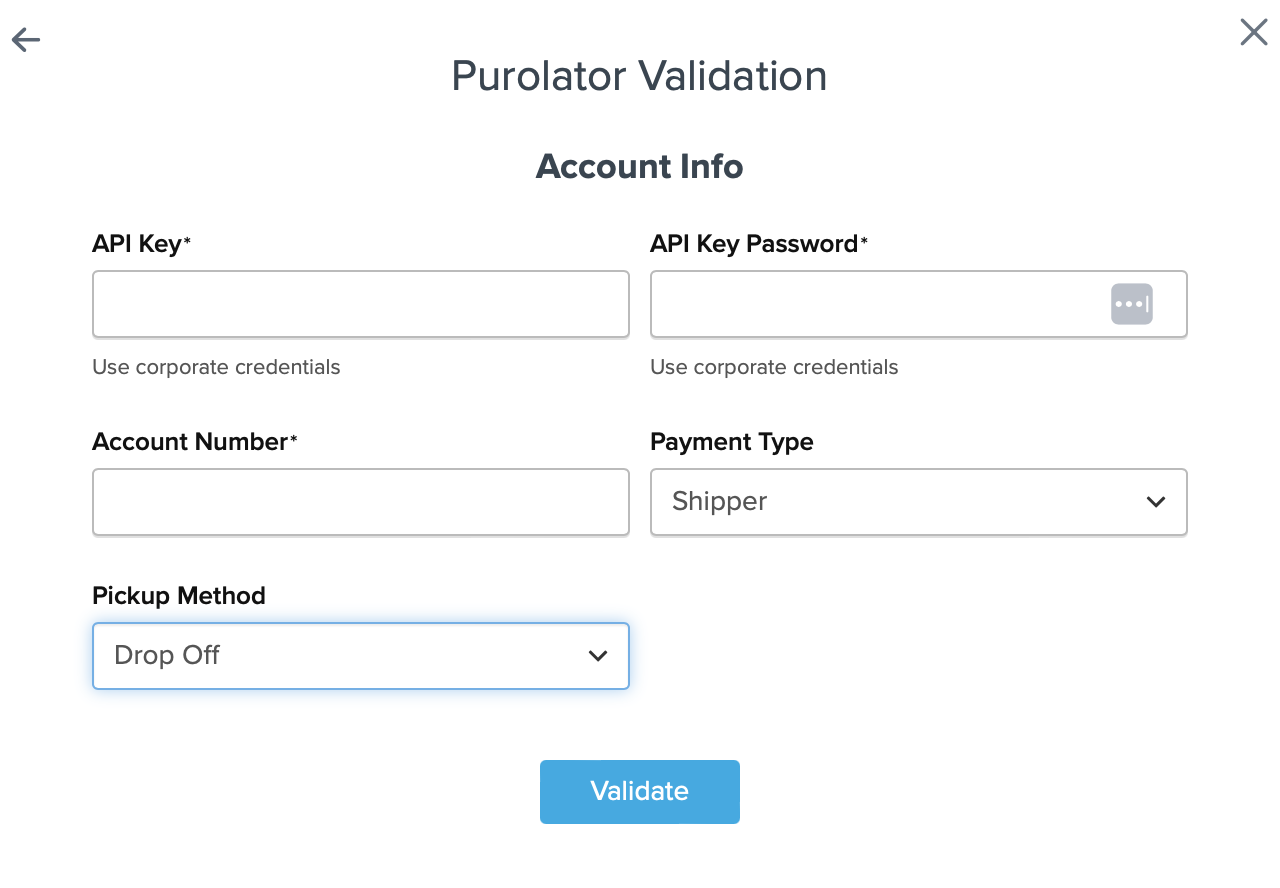Viewport: 1280px width, 888px height.
Task: Click the Account Number label text
Action: [190, 442]
